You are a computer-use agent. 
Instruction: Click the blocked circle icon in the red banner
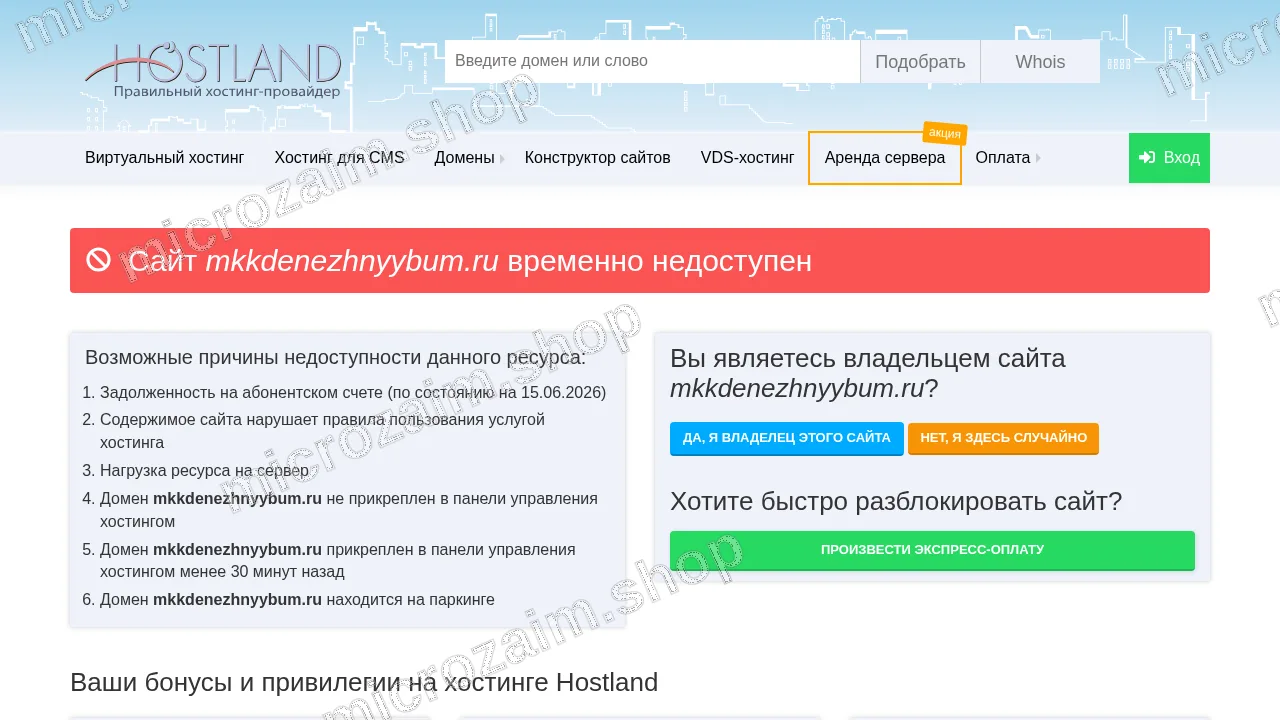(98, 260)
